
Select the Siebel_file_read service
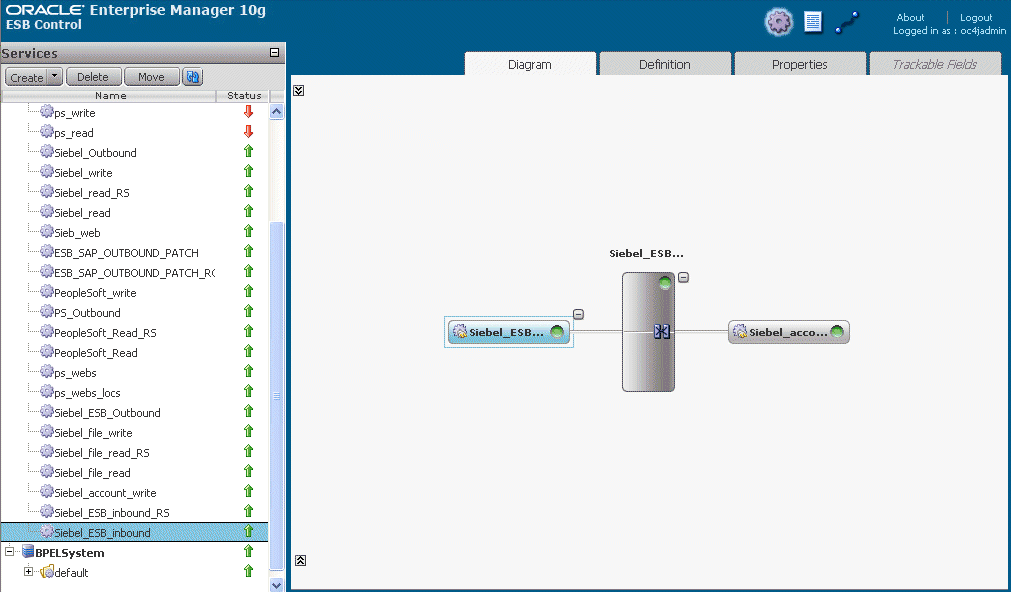tap(92, 473)
